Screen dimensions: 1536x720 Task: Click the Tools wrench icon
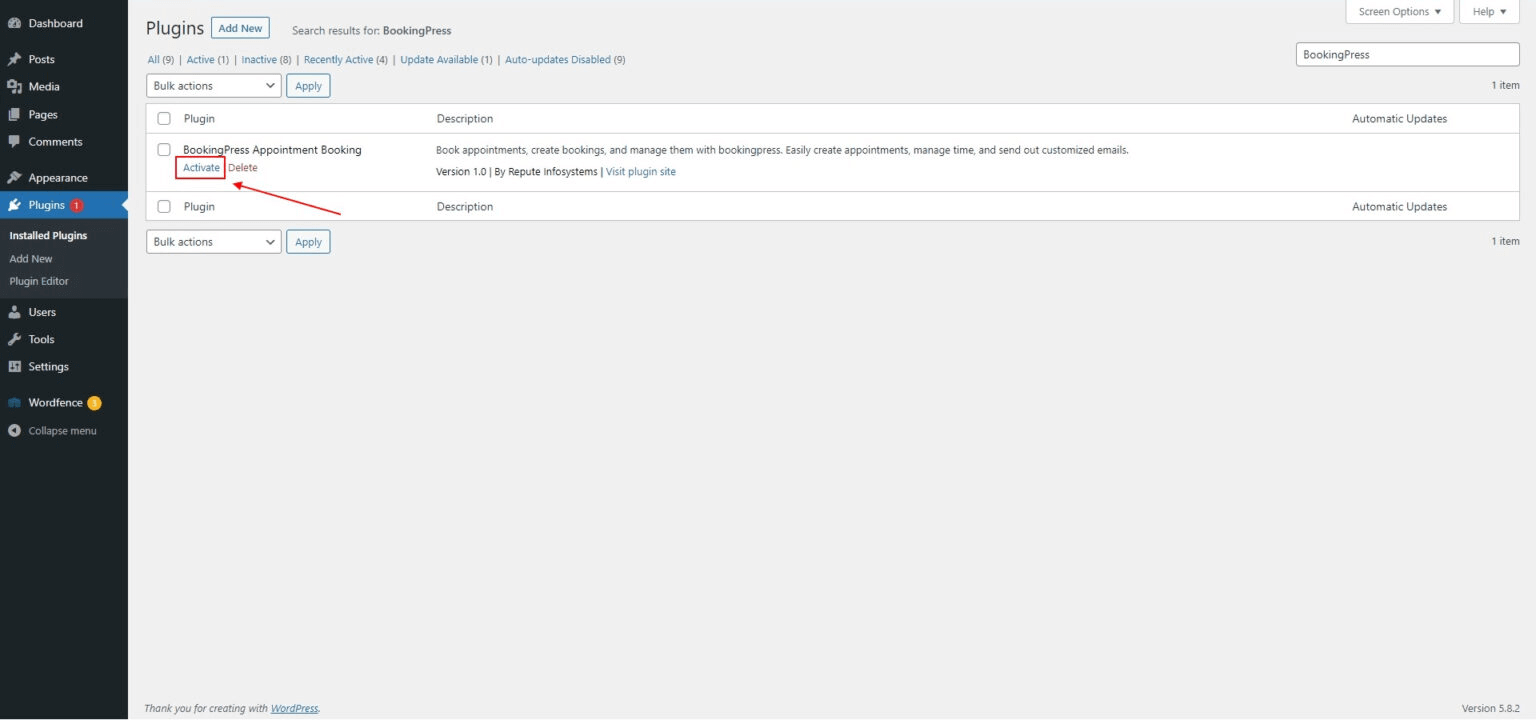[14, 339]
